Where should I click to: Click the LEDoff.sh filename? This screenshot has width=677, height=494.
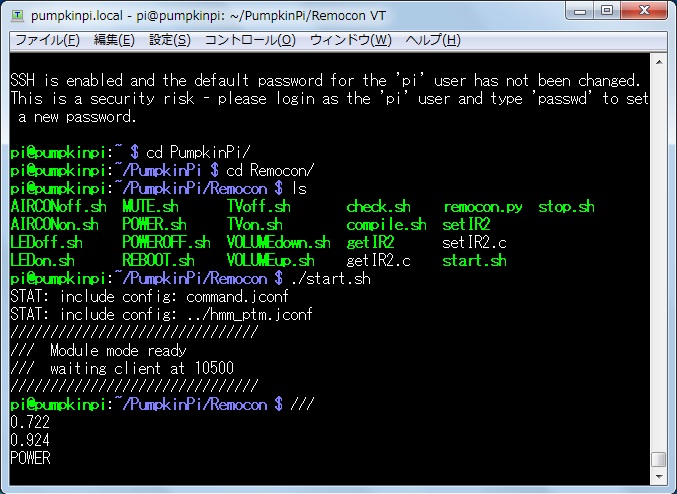click(46, 243)
